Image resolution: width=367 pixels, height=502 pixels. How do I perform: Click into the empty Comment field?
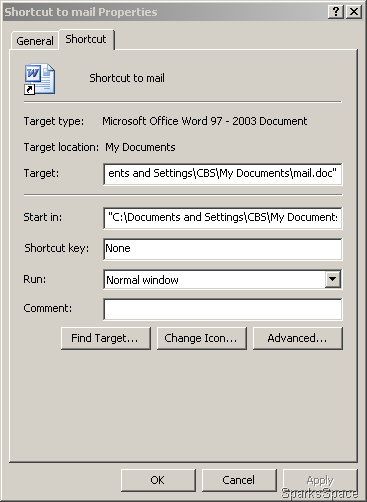click(222, 309)
